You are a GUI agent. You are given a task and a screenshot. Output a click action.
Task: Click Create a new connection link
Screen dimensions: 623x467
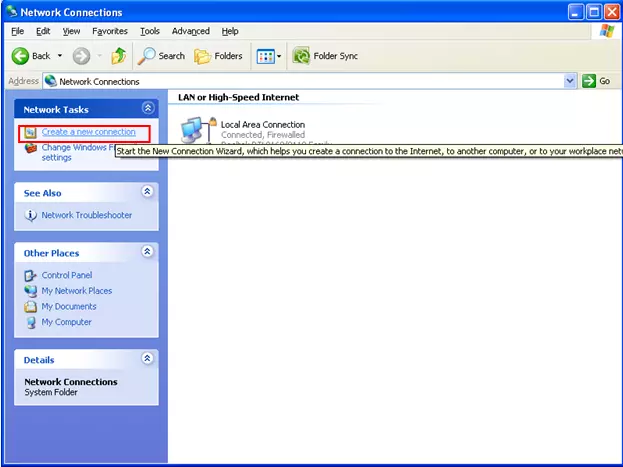89,132
